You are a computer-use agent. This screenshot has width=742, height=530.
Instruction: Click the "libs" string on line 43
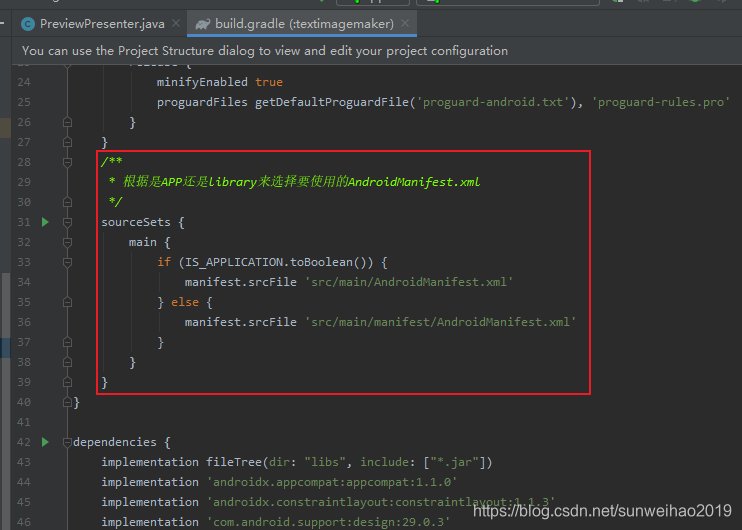pyautogui.click(x=324, y=462)
